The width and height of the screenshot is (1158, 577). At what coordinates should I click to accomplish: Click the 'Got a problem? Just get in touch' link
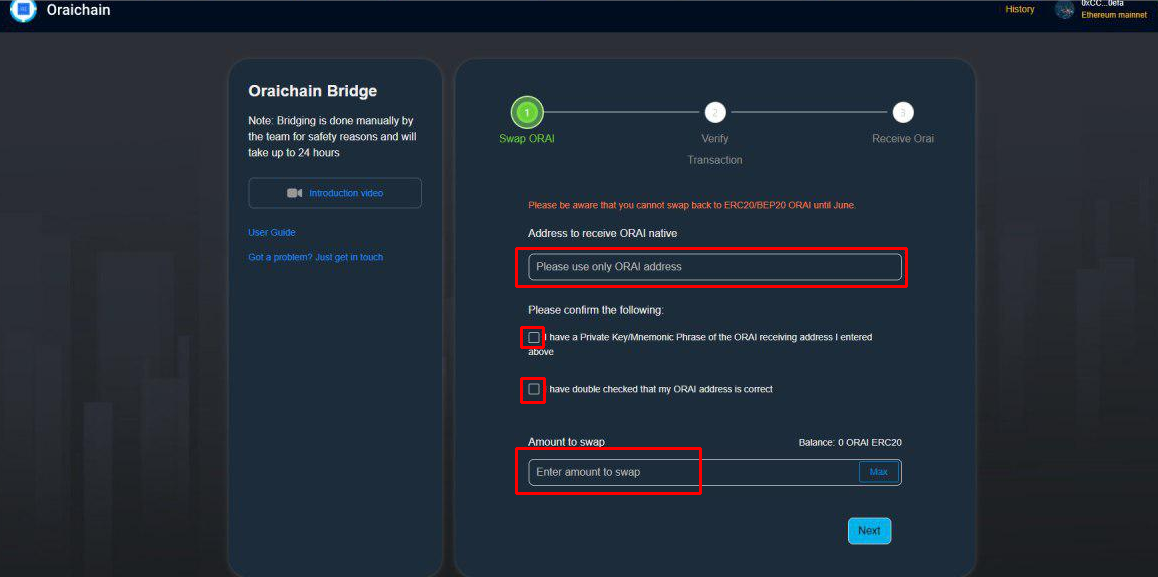coord(315,257)
